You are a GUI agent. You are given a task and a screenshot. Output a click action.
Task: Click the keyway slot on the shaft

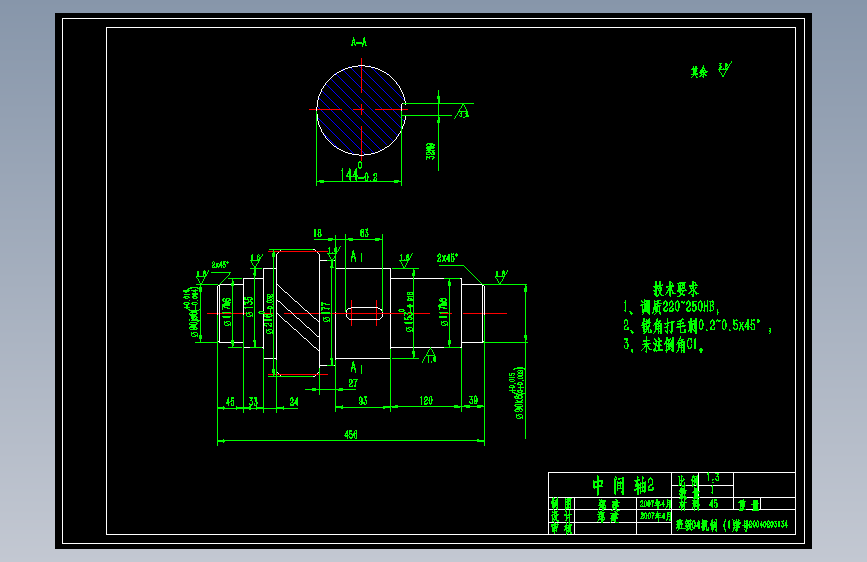[x=364, y=313]
